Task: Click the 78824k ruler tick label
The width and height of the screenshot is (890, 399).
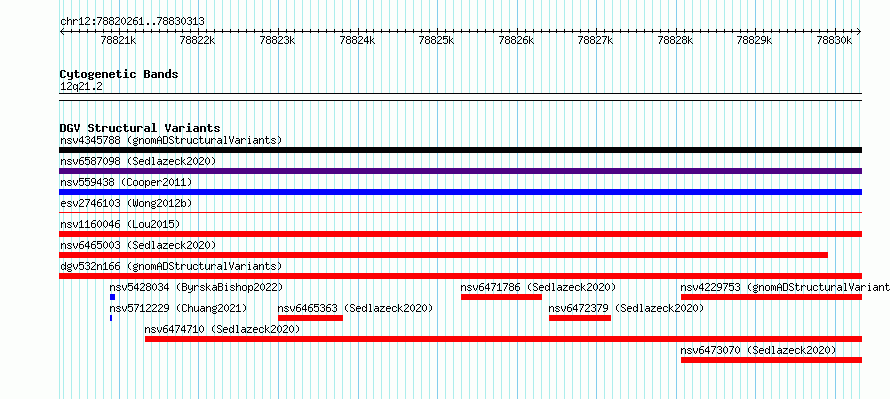Action: 357,40
